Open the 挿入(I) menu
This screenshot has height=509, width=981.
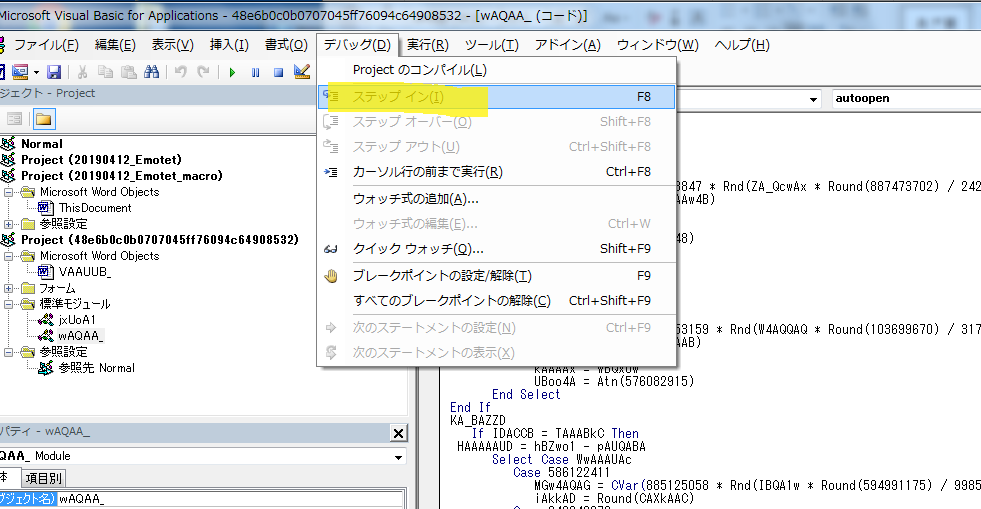229,45
